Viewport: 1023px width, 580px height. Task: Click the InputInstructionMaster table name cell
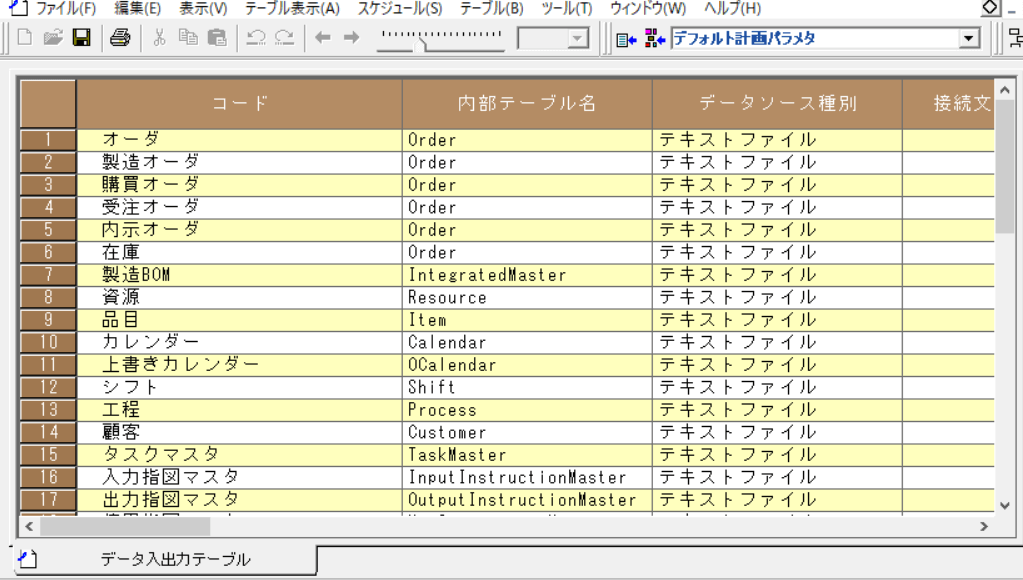click(527, 477)
